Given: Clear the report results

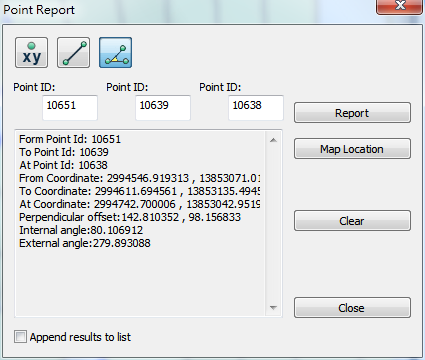Looking at the screenshot, I should click(352, 221).
